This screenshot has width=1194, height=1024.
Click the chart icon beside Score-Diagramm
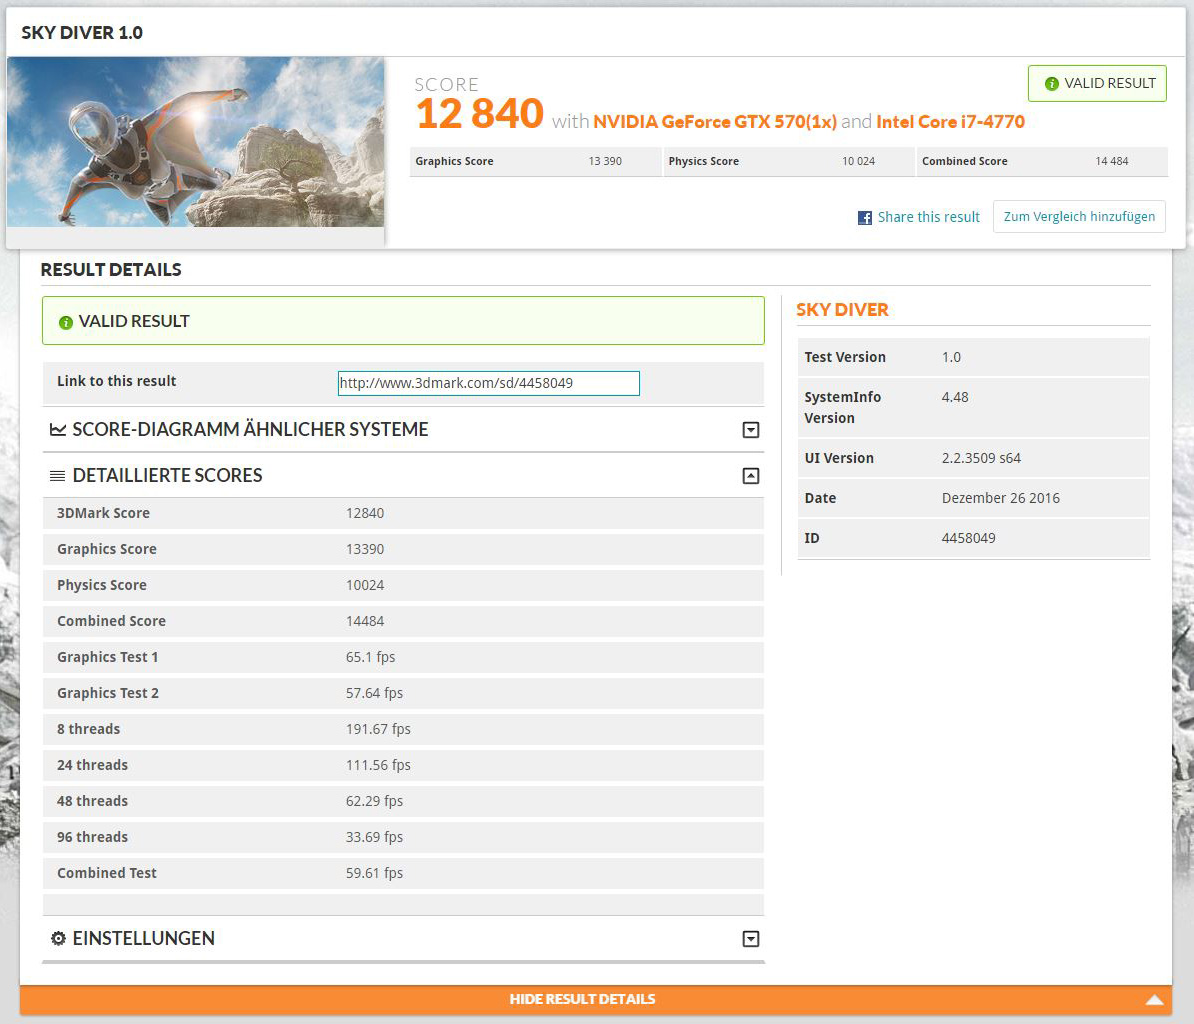[x=58, y=430]
